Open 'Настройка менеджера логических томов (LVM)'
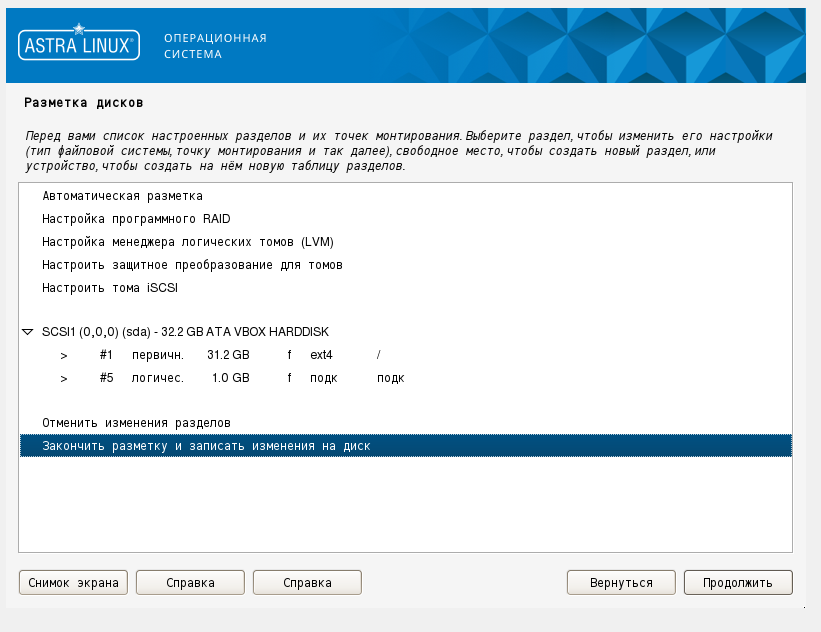Screen dimensions: 821x632 (x=188, y=242)
